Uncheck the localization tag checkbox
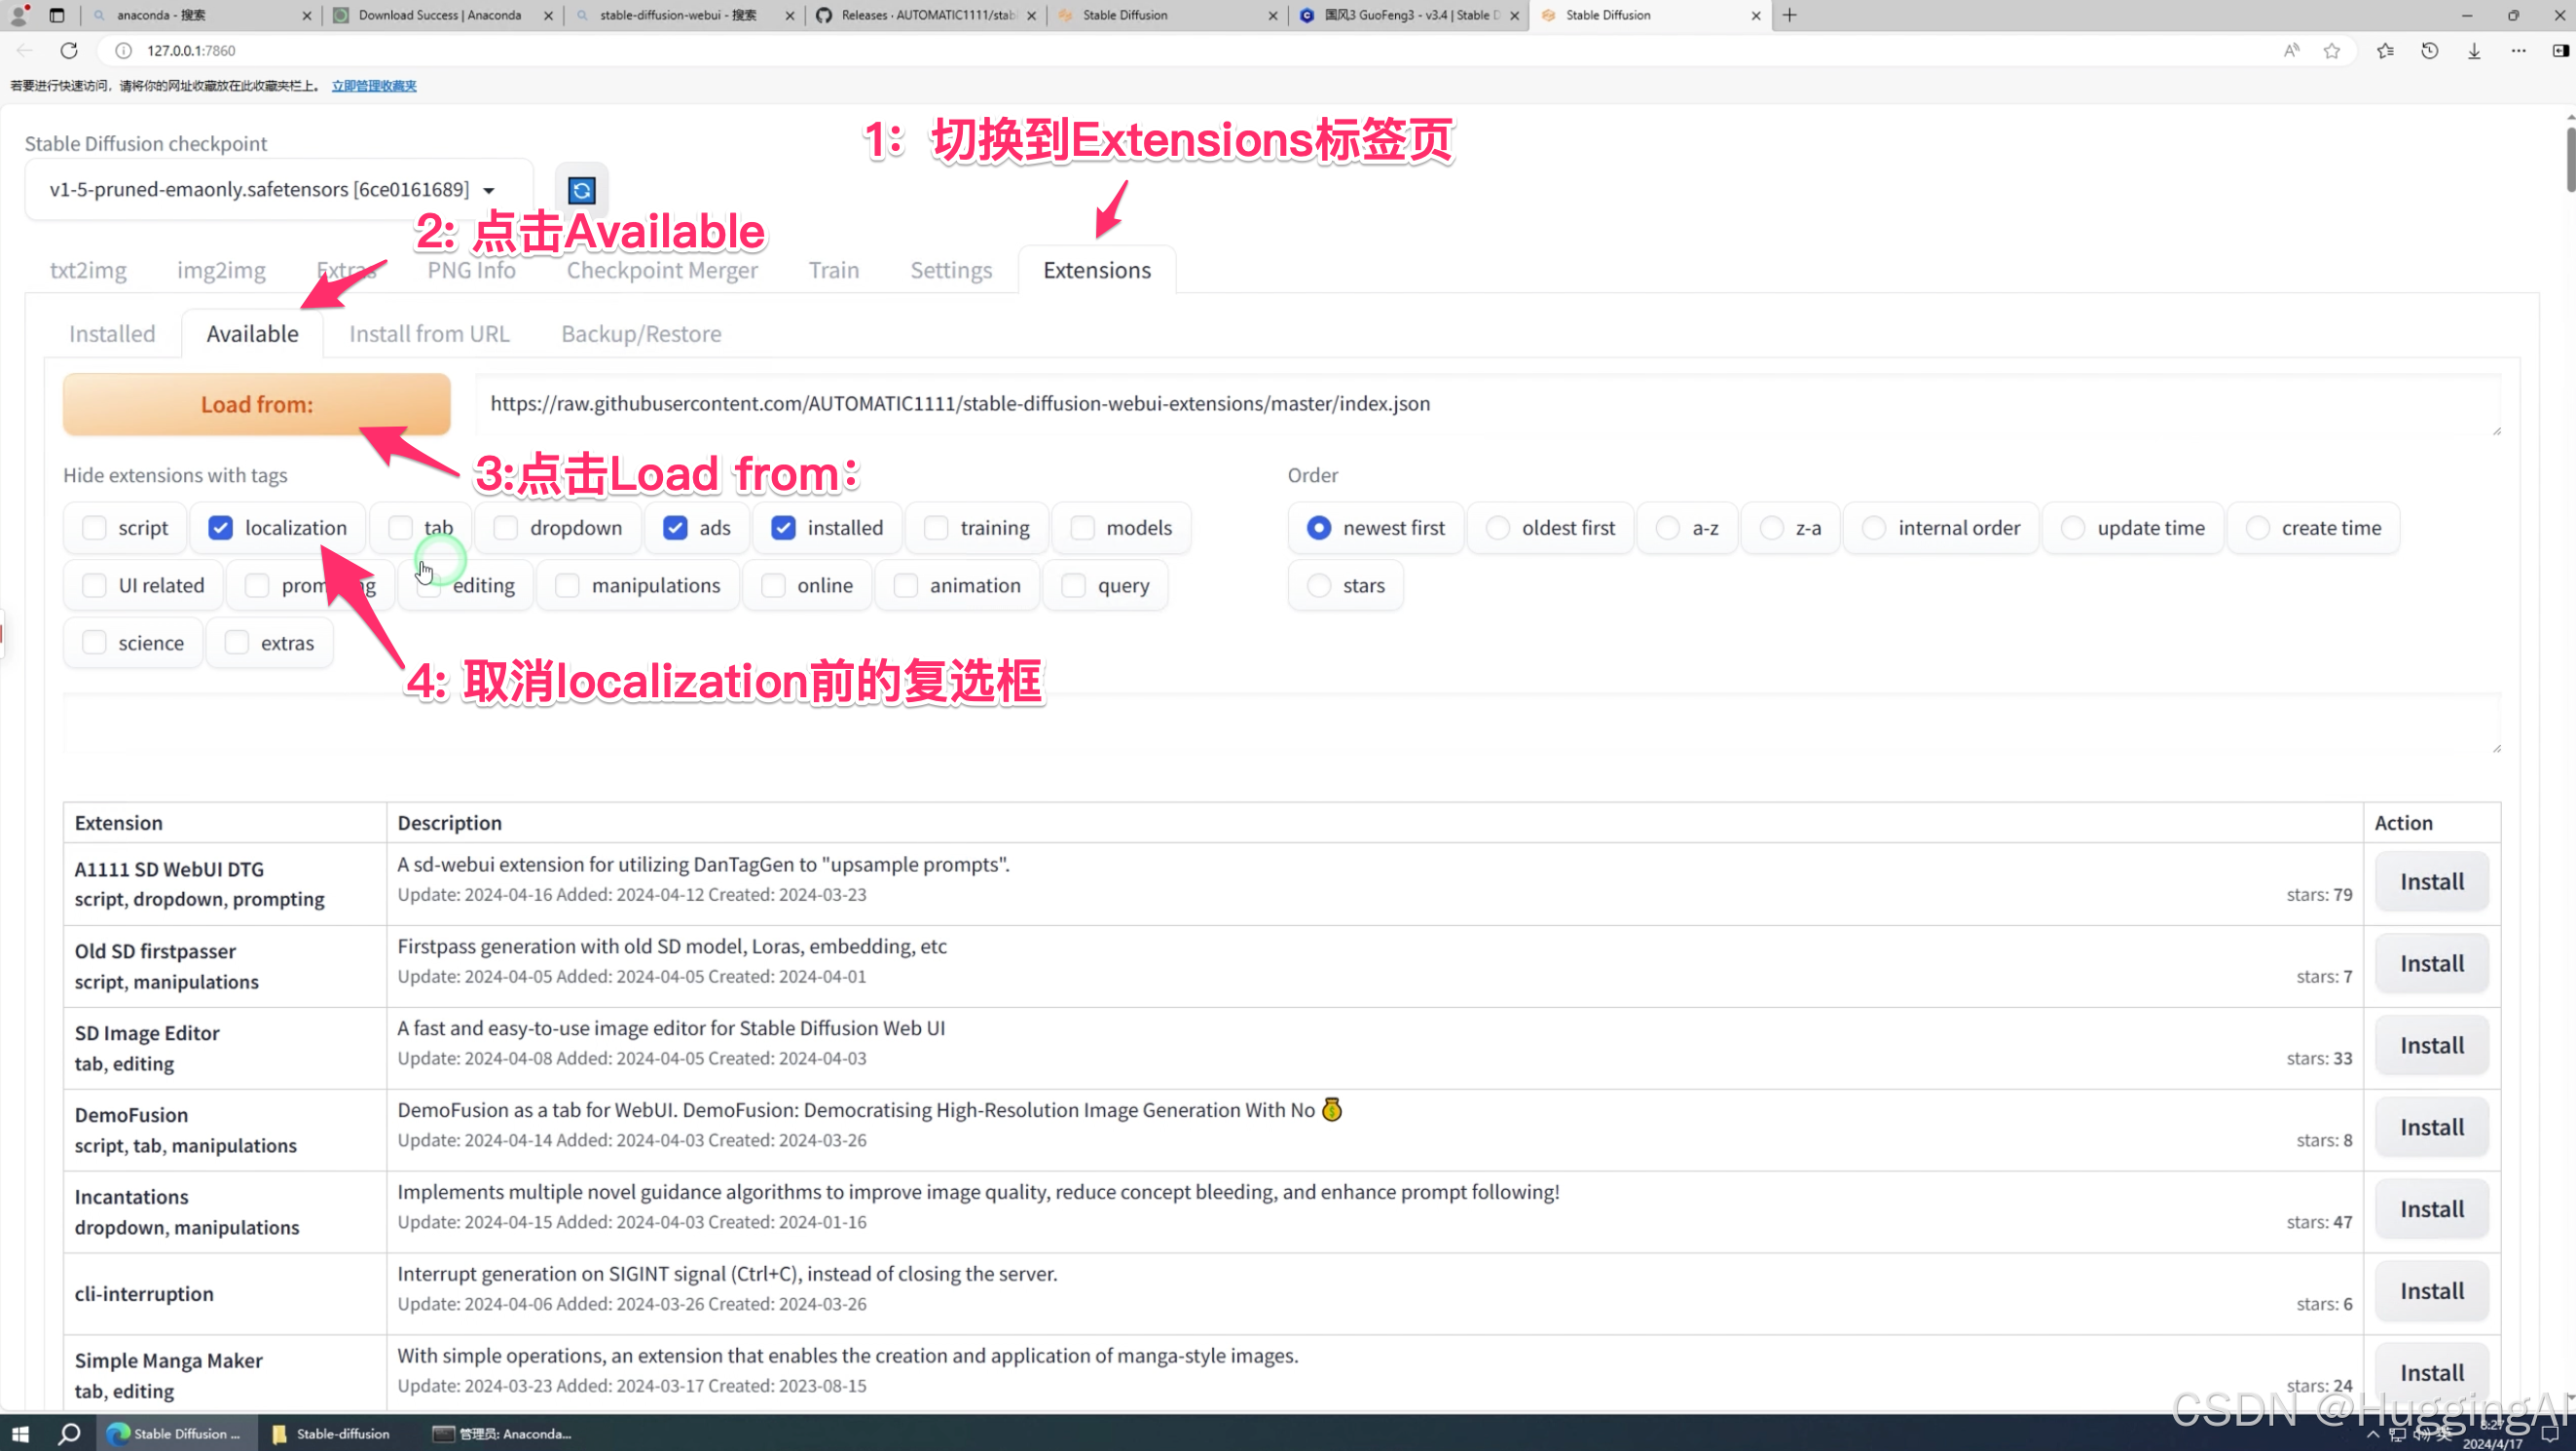The height and width of the screenshot is (1451, 2576). tap(220, 527)
